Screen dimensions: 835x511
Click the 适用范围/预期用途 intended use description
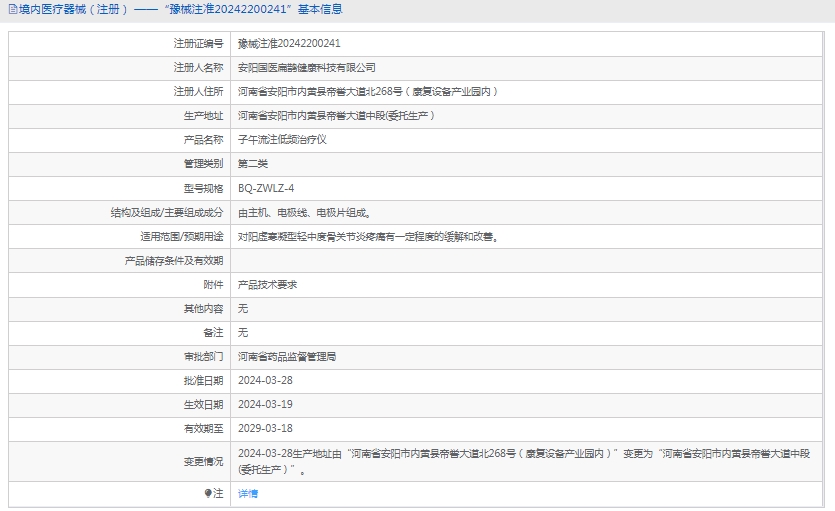(367, 237)
